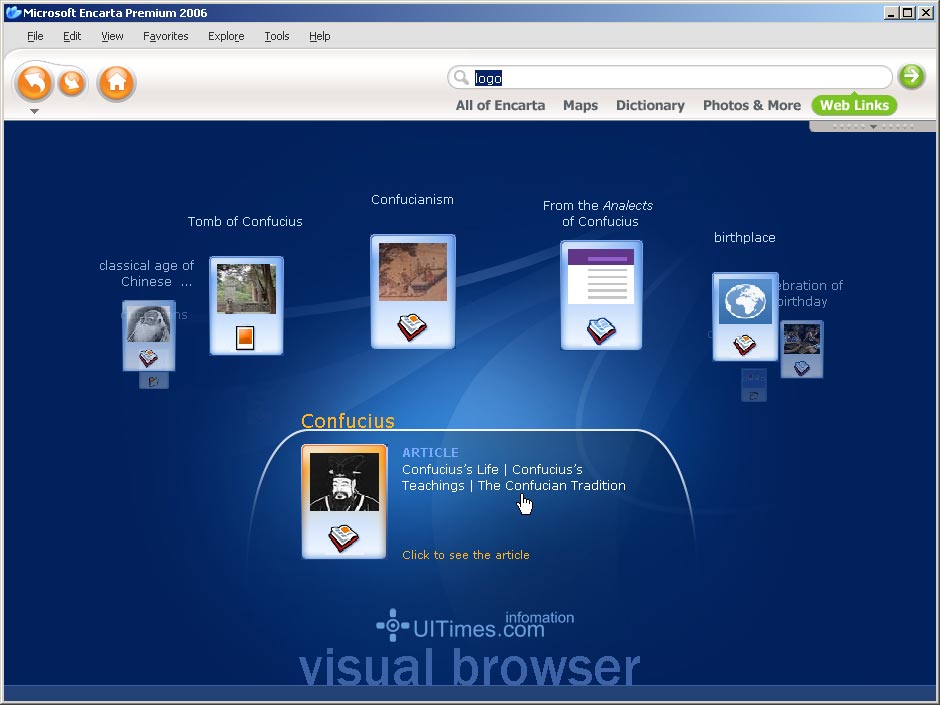Maximize the Encarta window

coord(908,13)
